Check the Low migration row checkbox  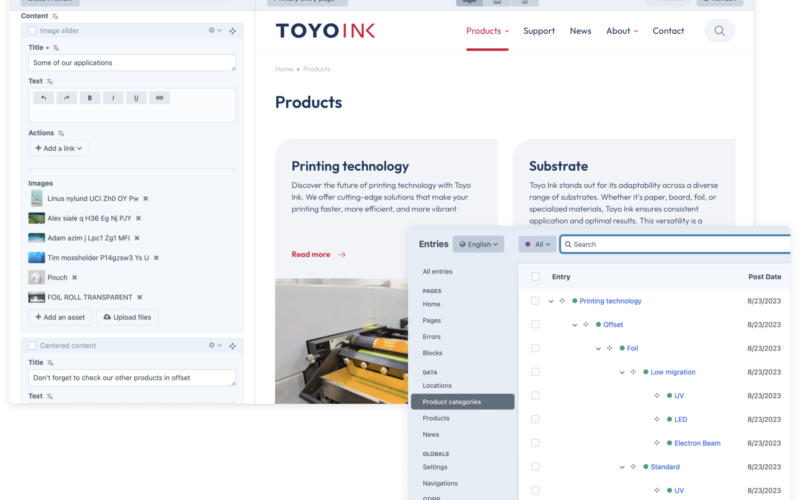535,372
